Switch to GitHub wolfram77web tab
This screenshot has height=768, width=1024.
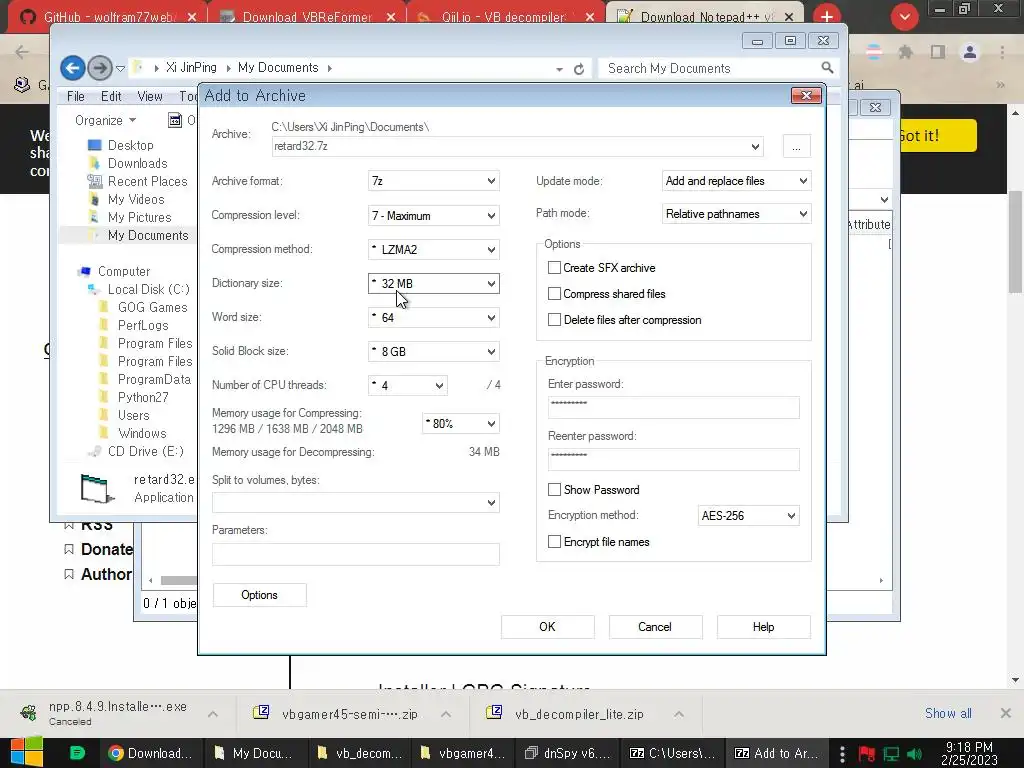[108, 17]
